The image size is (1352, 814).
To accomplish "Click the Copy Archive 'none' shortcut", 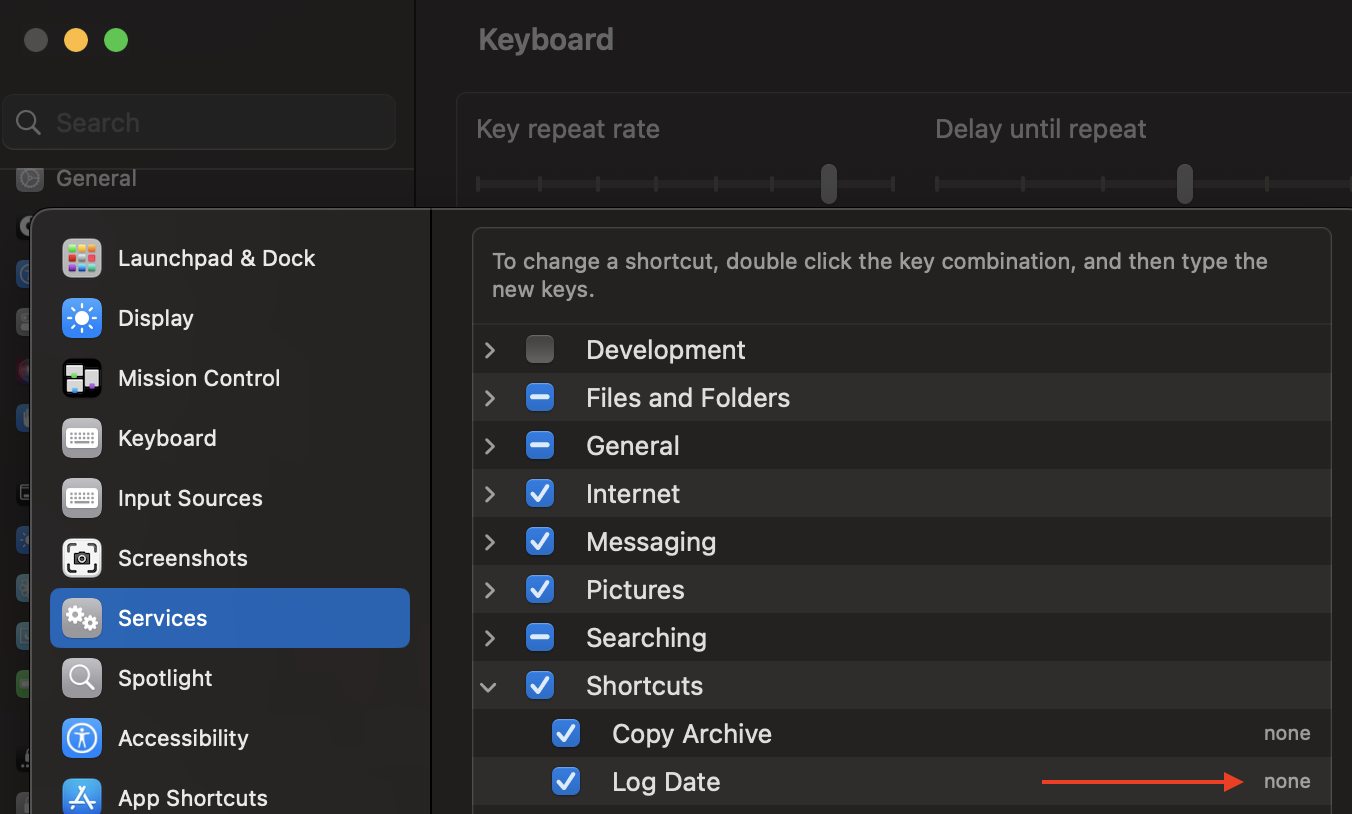I will point(1287,734).
